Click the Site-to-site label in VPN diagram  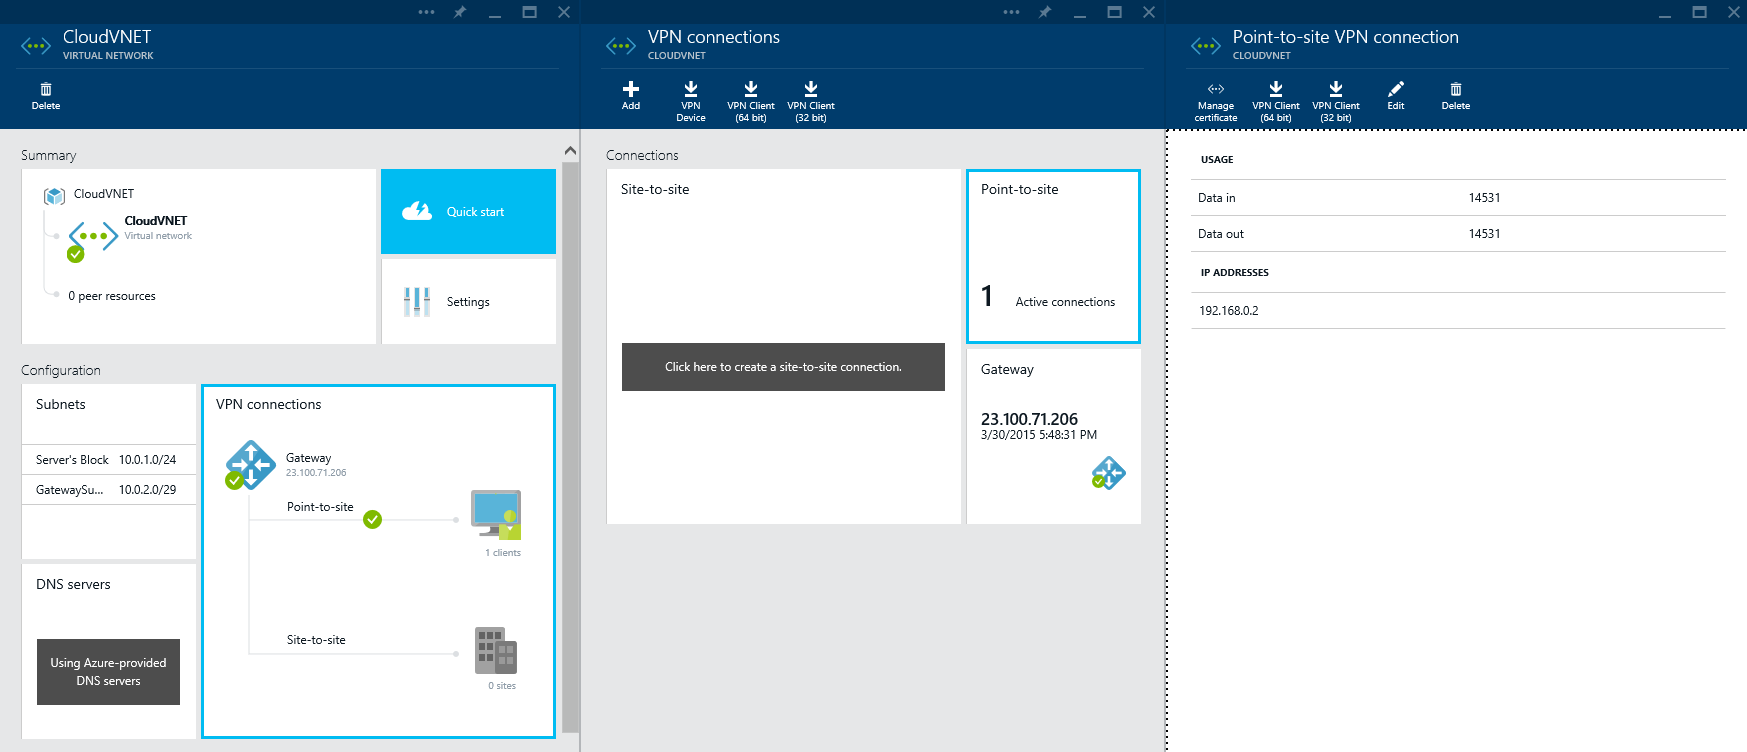click(x=316, y=640)
